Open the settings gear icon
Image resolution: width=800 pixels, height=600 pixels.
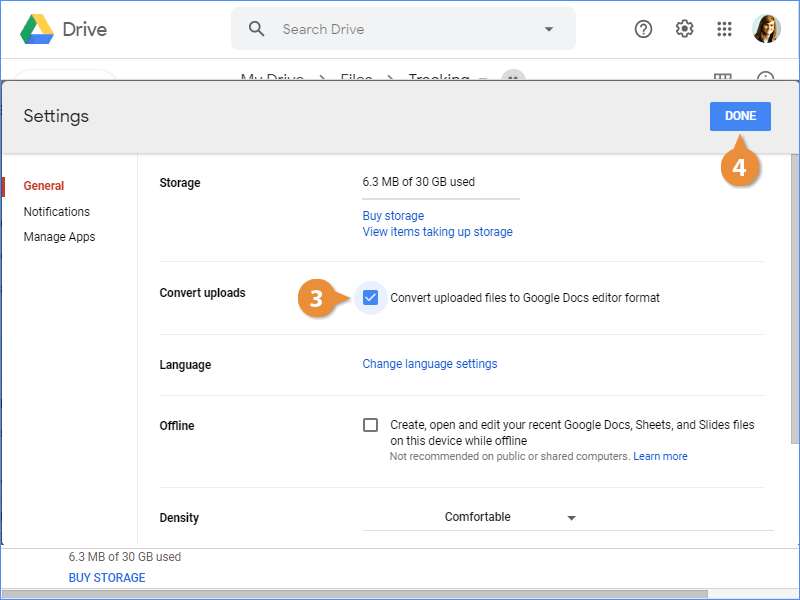tap(685, 29)
